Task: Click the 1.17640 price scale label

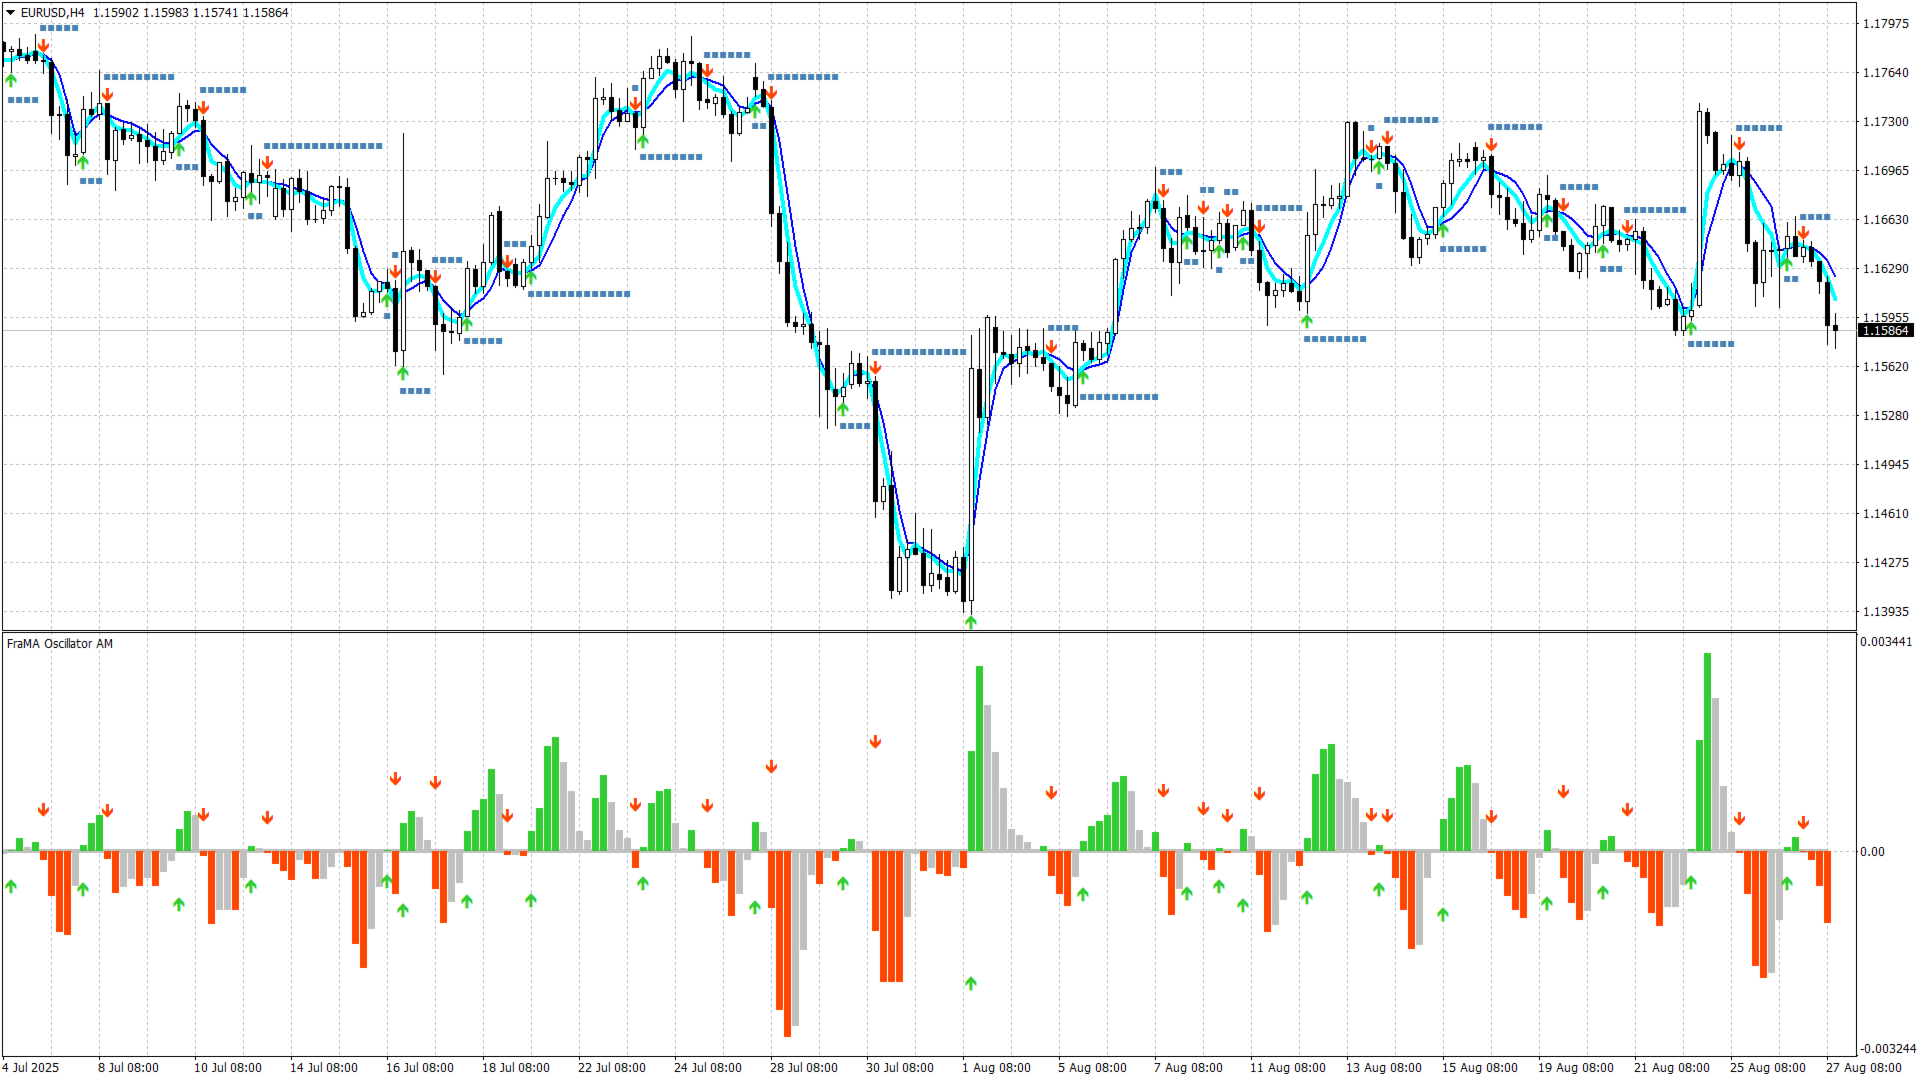Action: pyautogui.click(x=1886, y=73)
